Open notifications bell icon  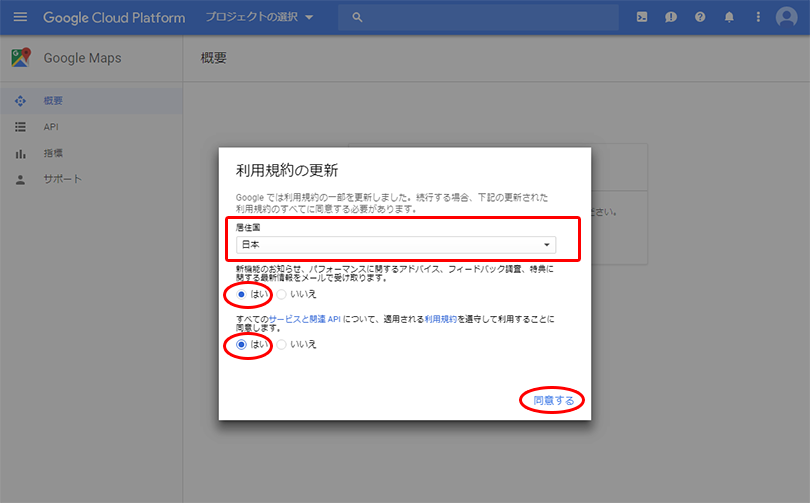pyautogui.click(x=729, y=17)
